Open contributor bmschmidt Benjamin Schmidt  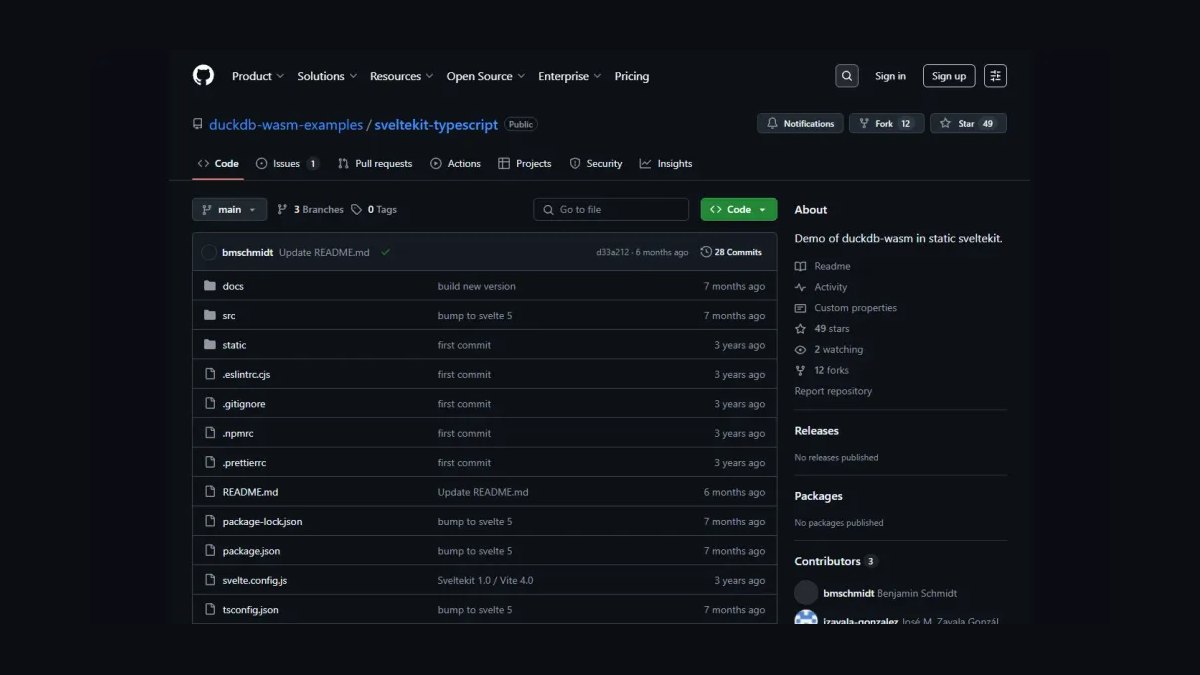(876, 593)
